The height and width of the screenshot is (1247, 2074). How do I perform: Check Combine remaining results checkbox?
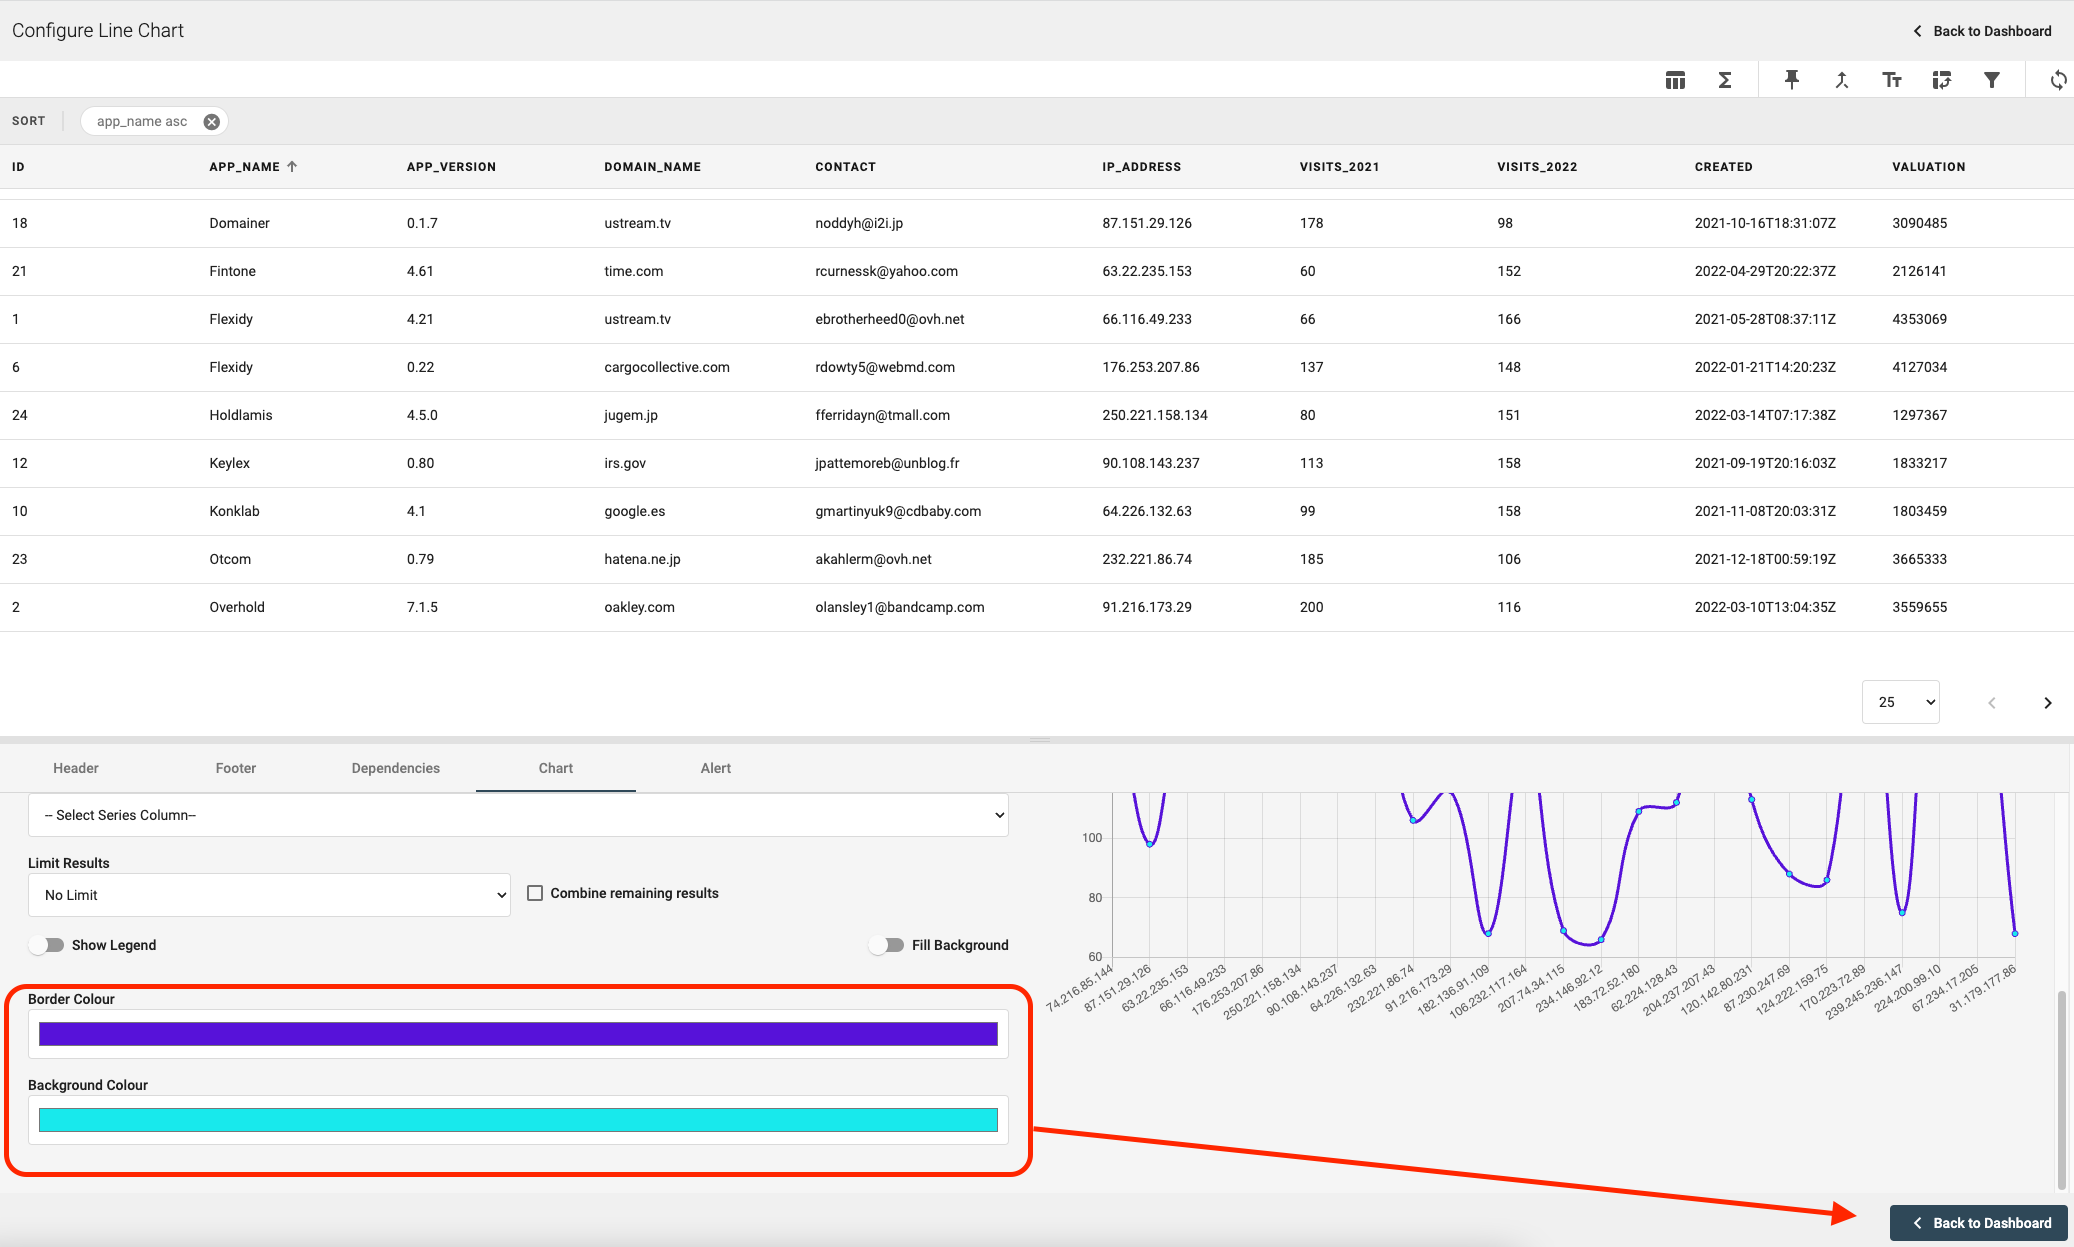tap(535, 893)
